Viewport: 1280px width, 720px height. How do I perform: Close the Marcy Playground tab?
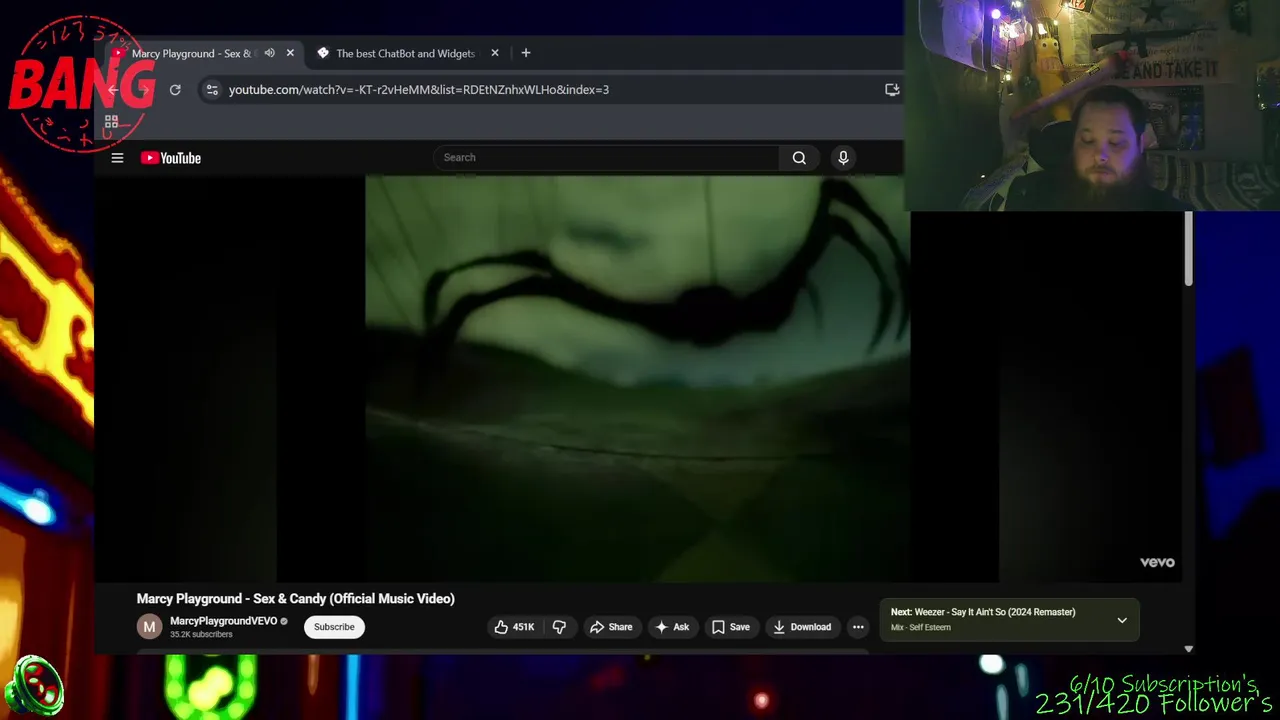[x=290, y=53]
